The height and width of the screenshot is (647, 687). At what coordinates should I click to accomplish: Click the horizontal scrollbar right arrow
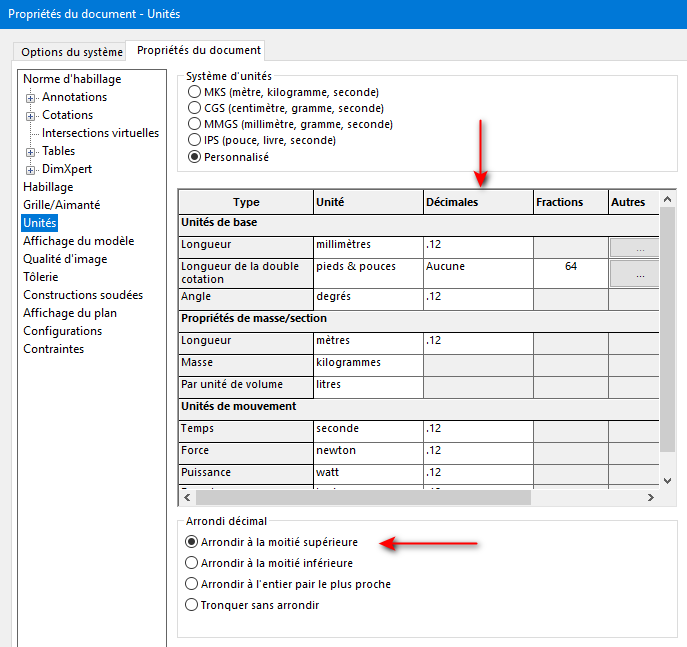tap(651, 497)
